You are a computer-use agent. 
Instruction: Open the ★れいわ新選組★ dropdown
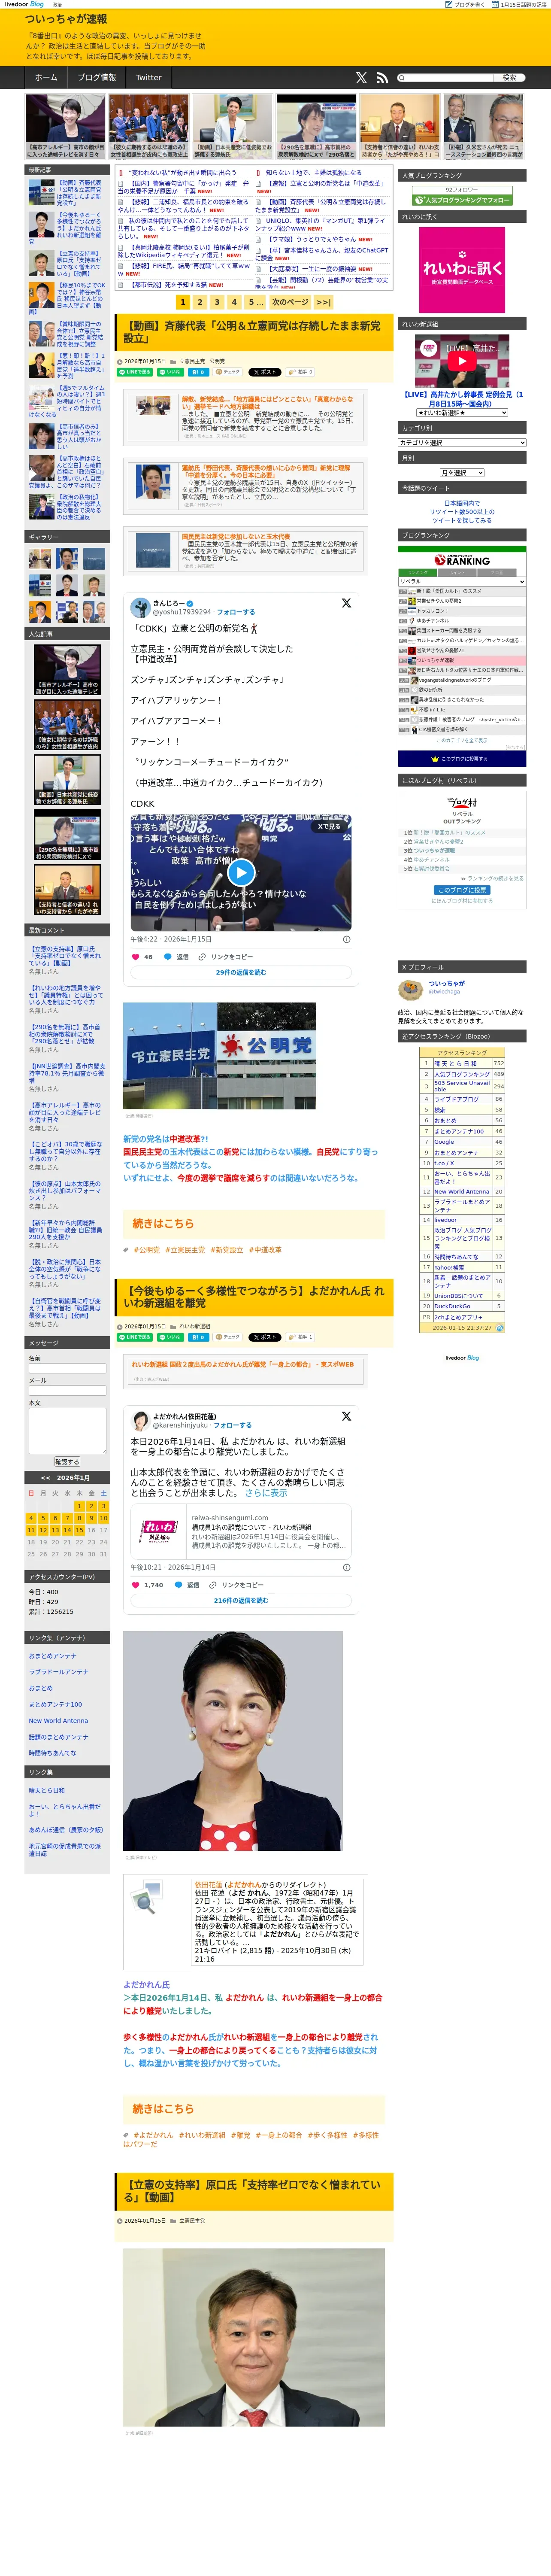coord(462,412)
